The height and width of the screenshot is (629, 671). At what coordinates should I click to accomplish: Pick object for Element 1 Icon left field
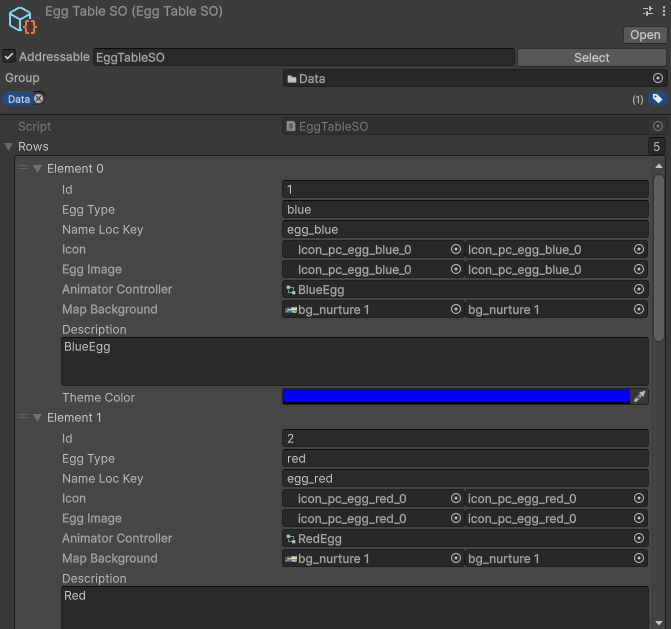pyautogui.click(x=456, y=498)
